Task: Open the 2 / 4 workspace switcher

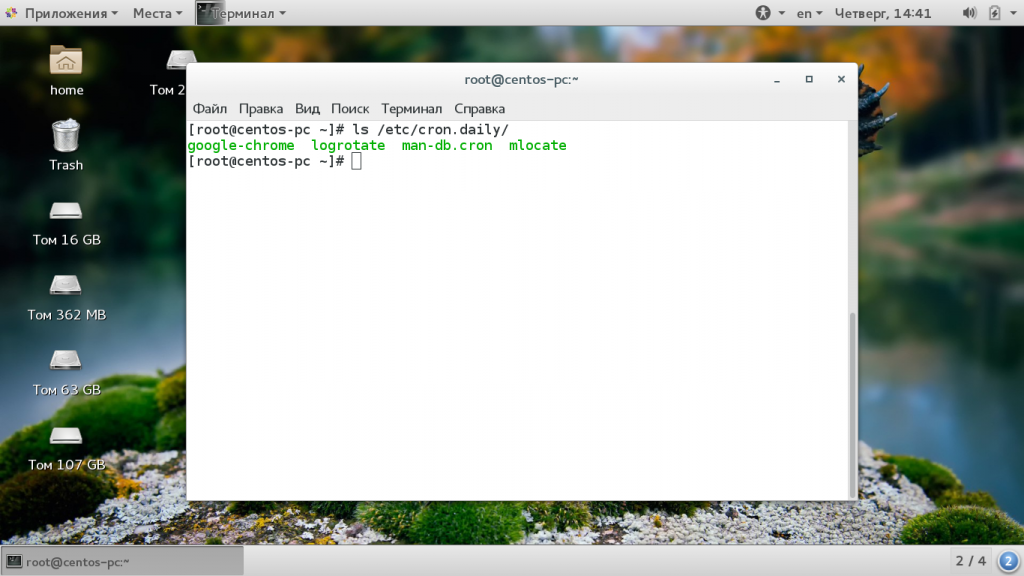Action: 970,561
